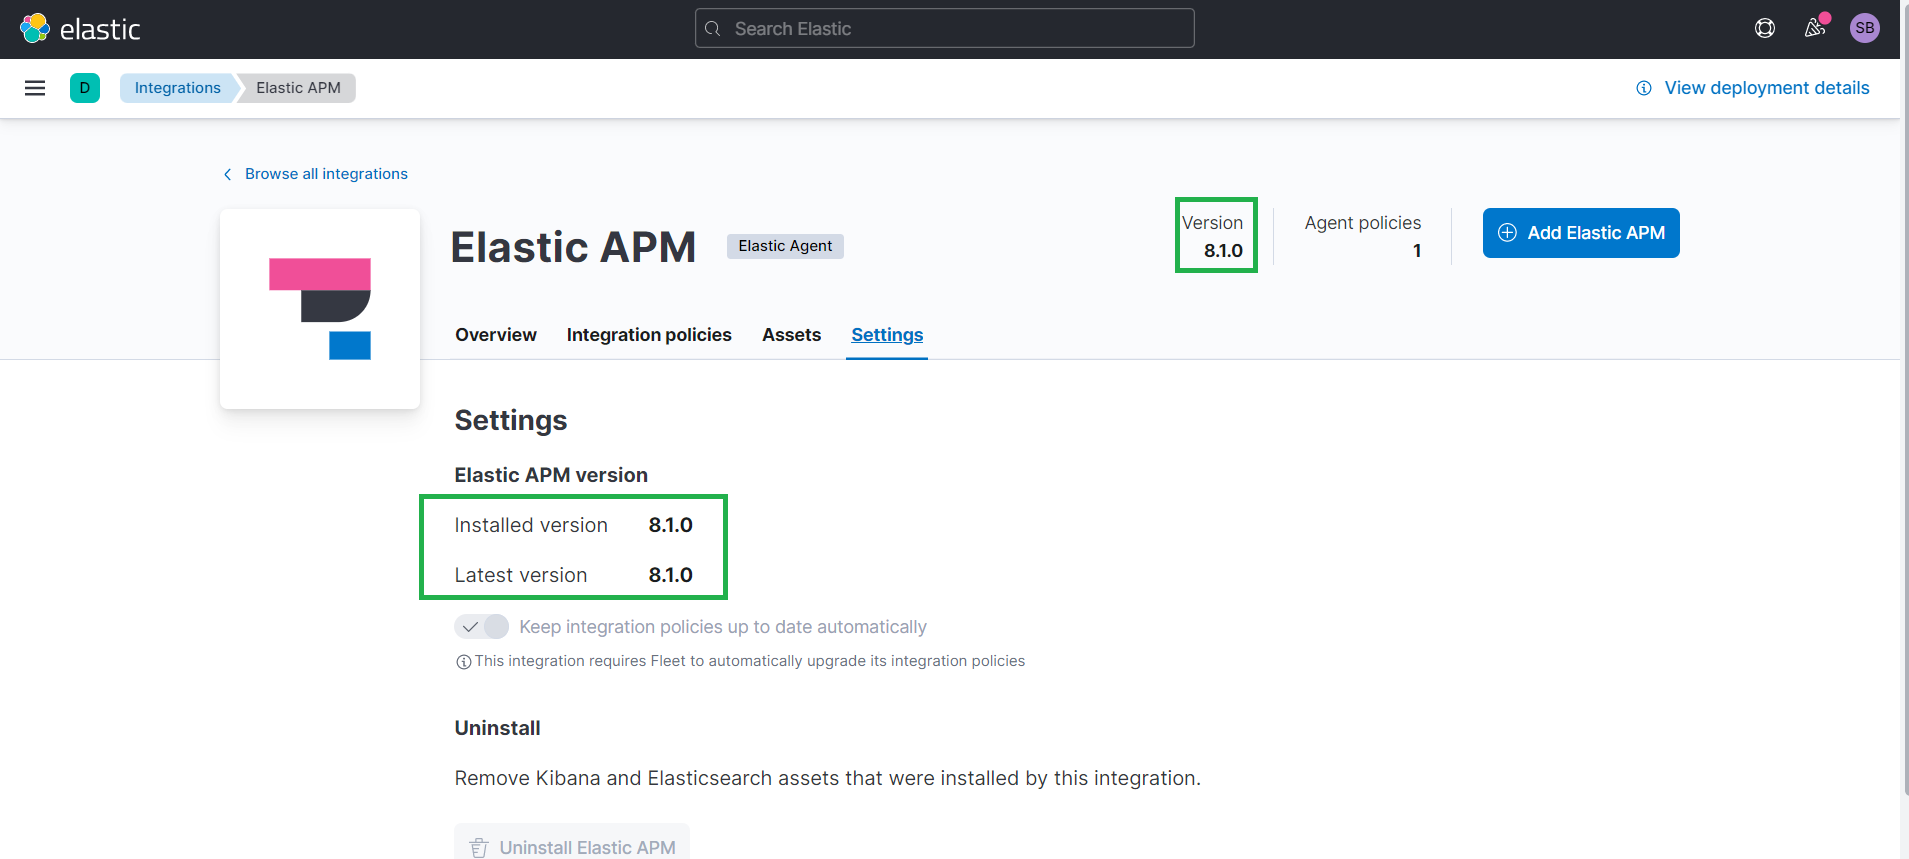Click the Elastic APM page title

coord(573,247)
